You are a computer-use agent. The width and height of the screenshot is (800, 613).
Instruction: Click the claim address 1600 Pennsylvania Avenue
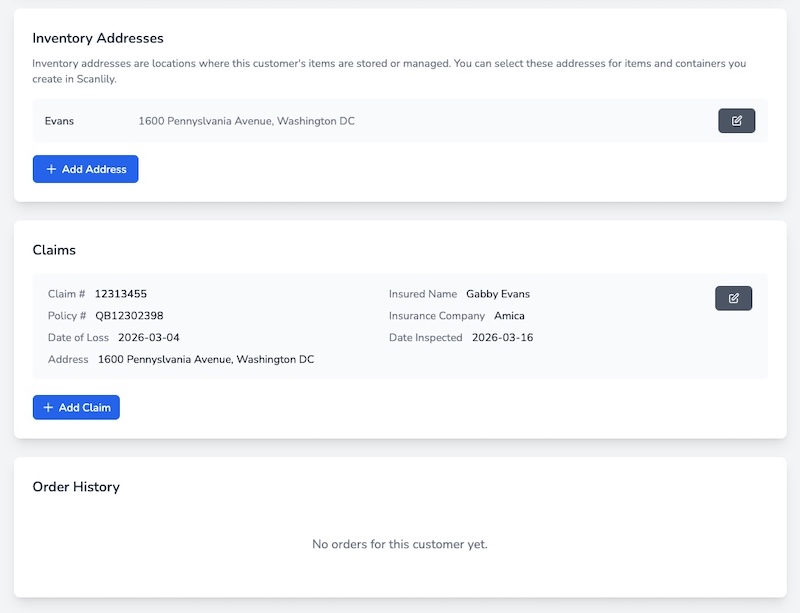206,360
